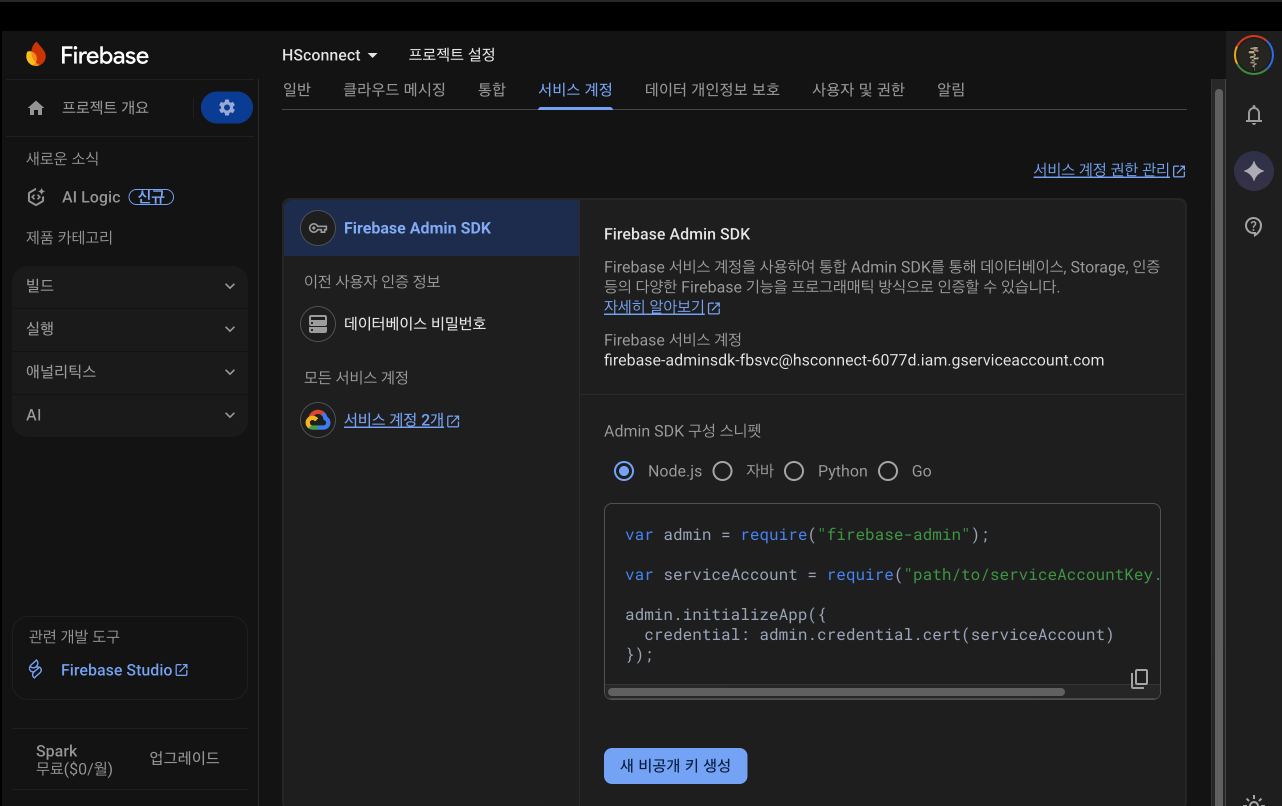1282x806 pixels.
Task: Open the help question mark icon
Action: click(x=1254, y=227)
